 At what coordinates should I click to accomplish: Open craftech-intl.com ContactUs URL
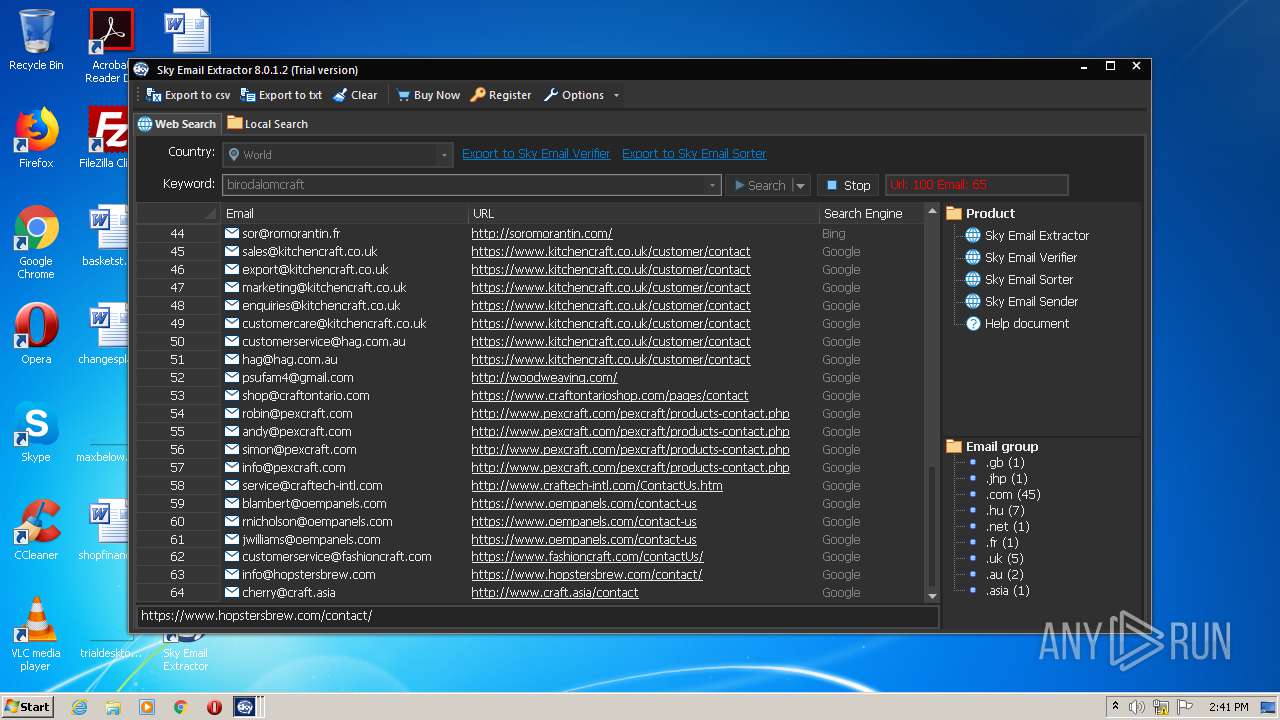[x=597, y=485]
